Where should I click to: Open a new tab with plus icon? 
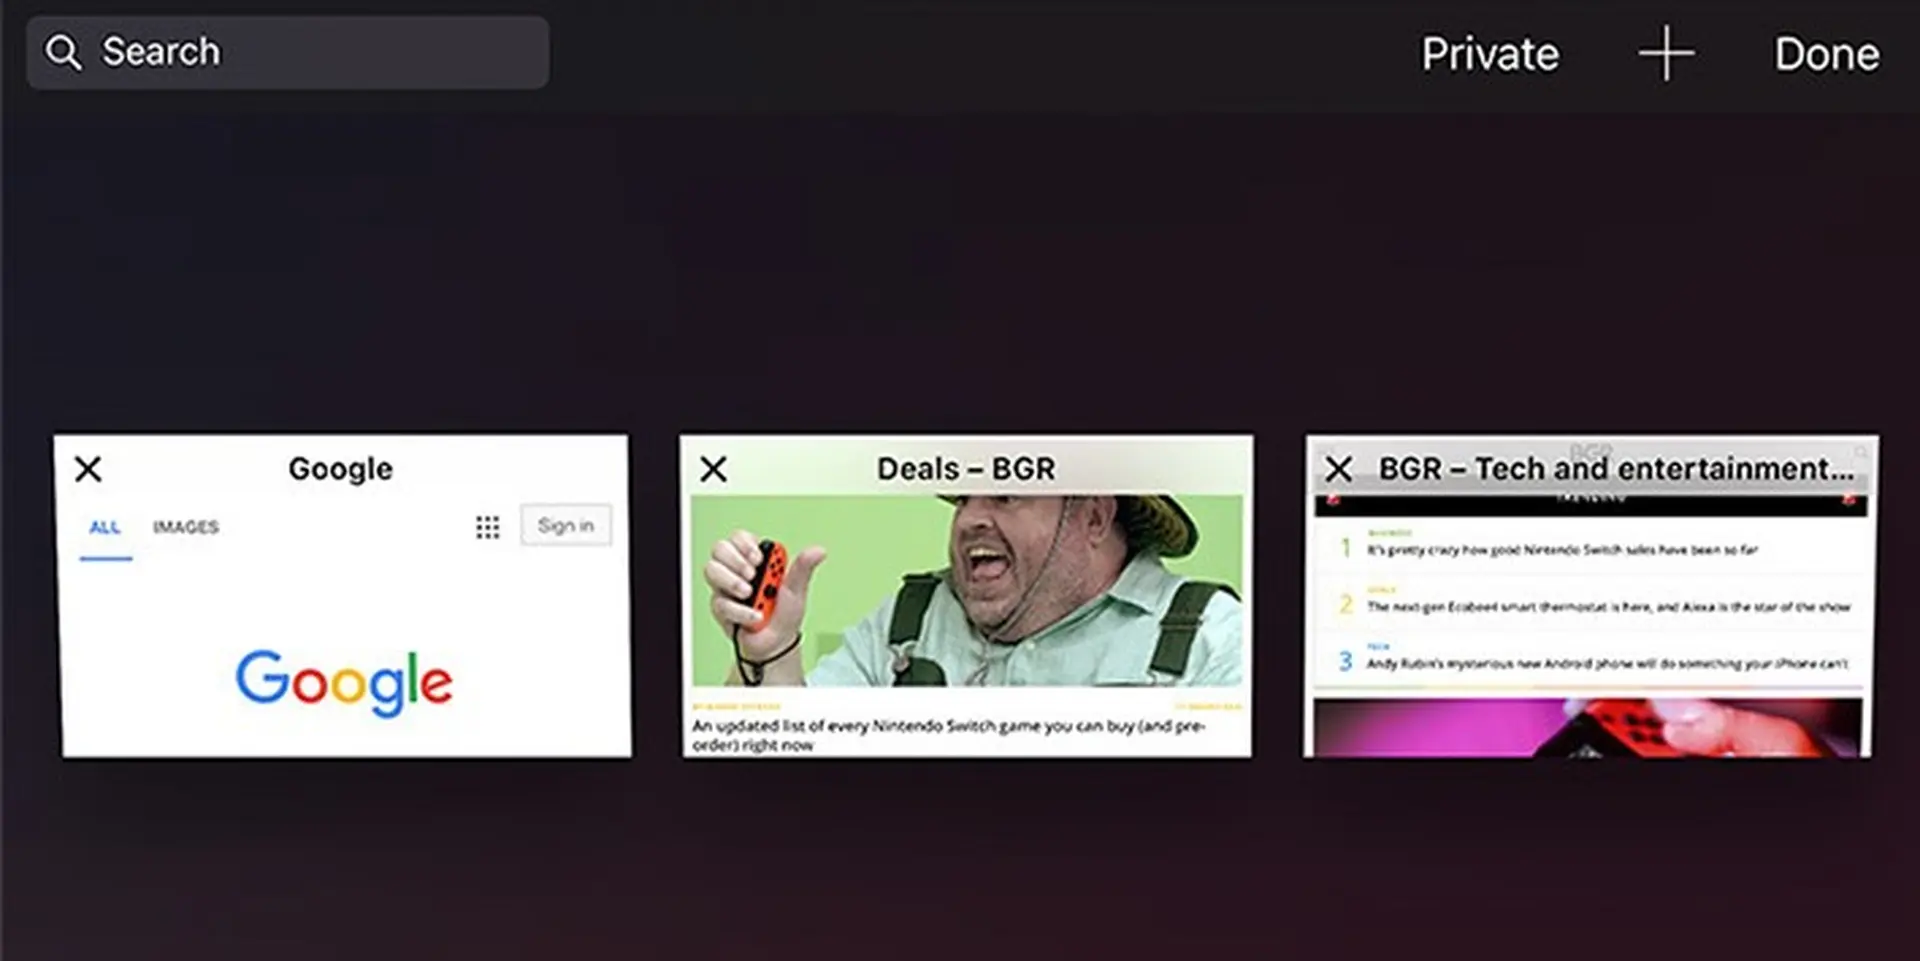point(1666,54)
